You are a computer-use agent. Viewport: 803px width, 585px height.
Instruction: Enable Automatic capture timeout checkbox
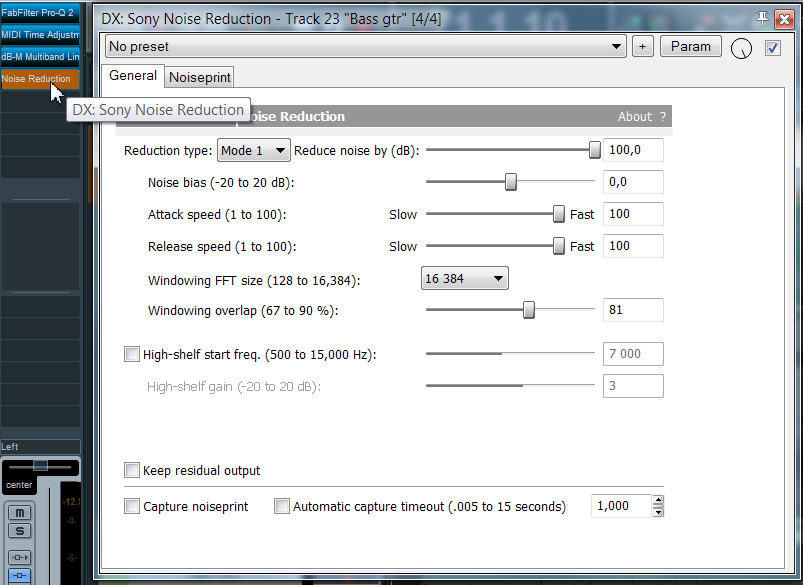click(282, 506)
